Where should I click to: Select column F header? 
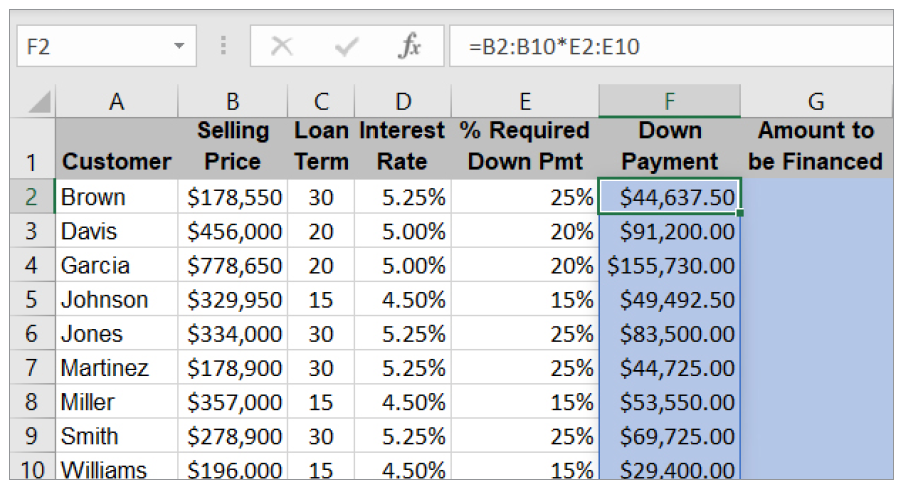669,101
